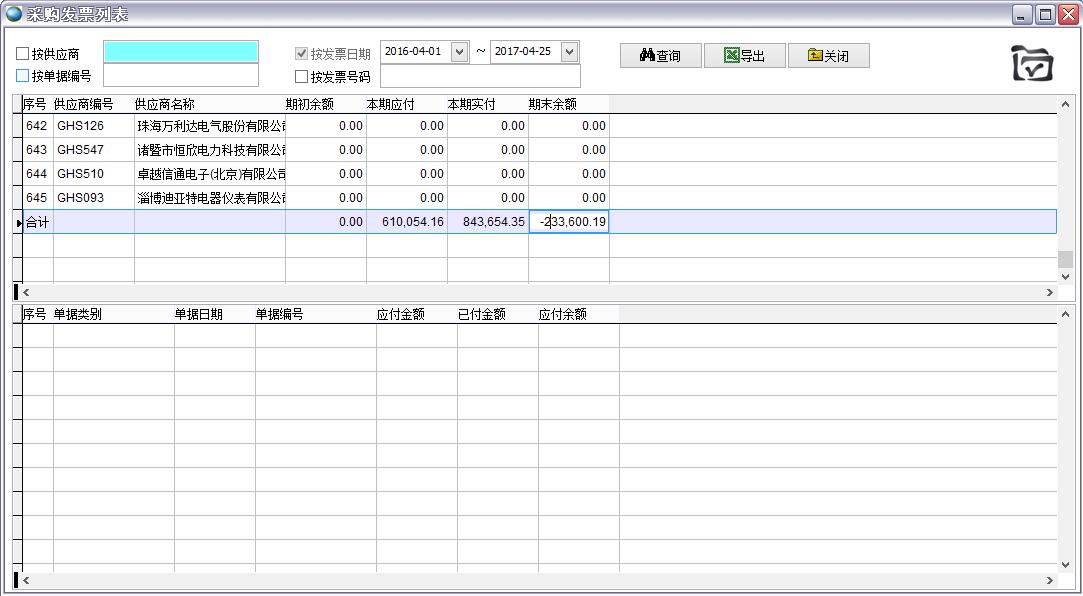This screenshot has height=596, width=1083.
Task: Open the start date 2016-04-01 dropdown
Action: click(459, 52)
